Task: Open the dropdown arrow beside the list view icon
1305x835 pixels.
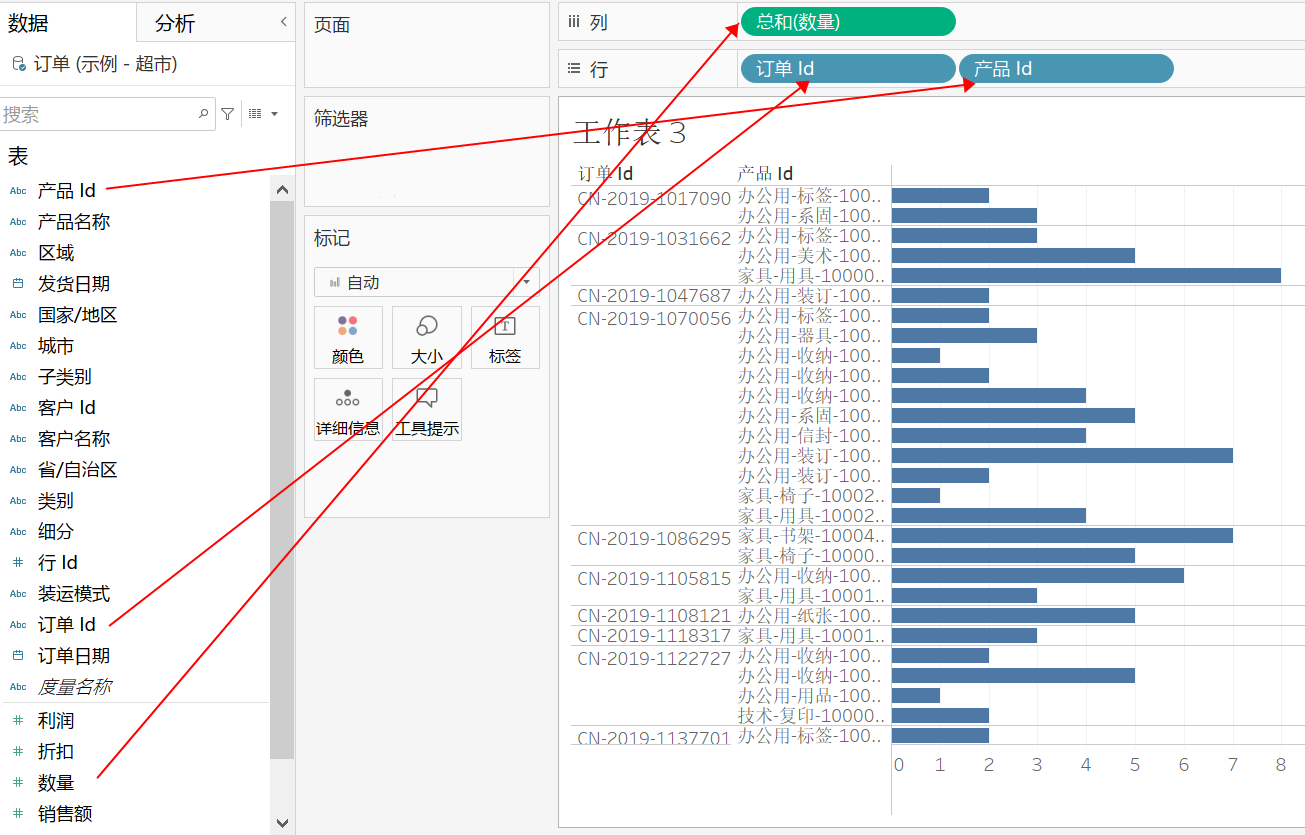Action: click(x=274, y=114)
